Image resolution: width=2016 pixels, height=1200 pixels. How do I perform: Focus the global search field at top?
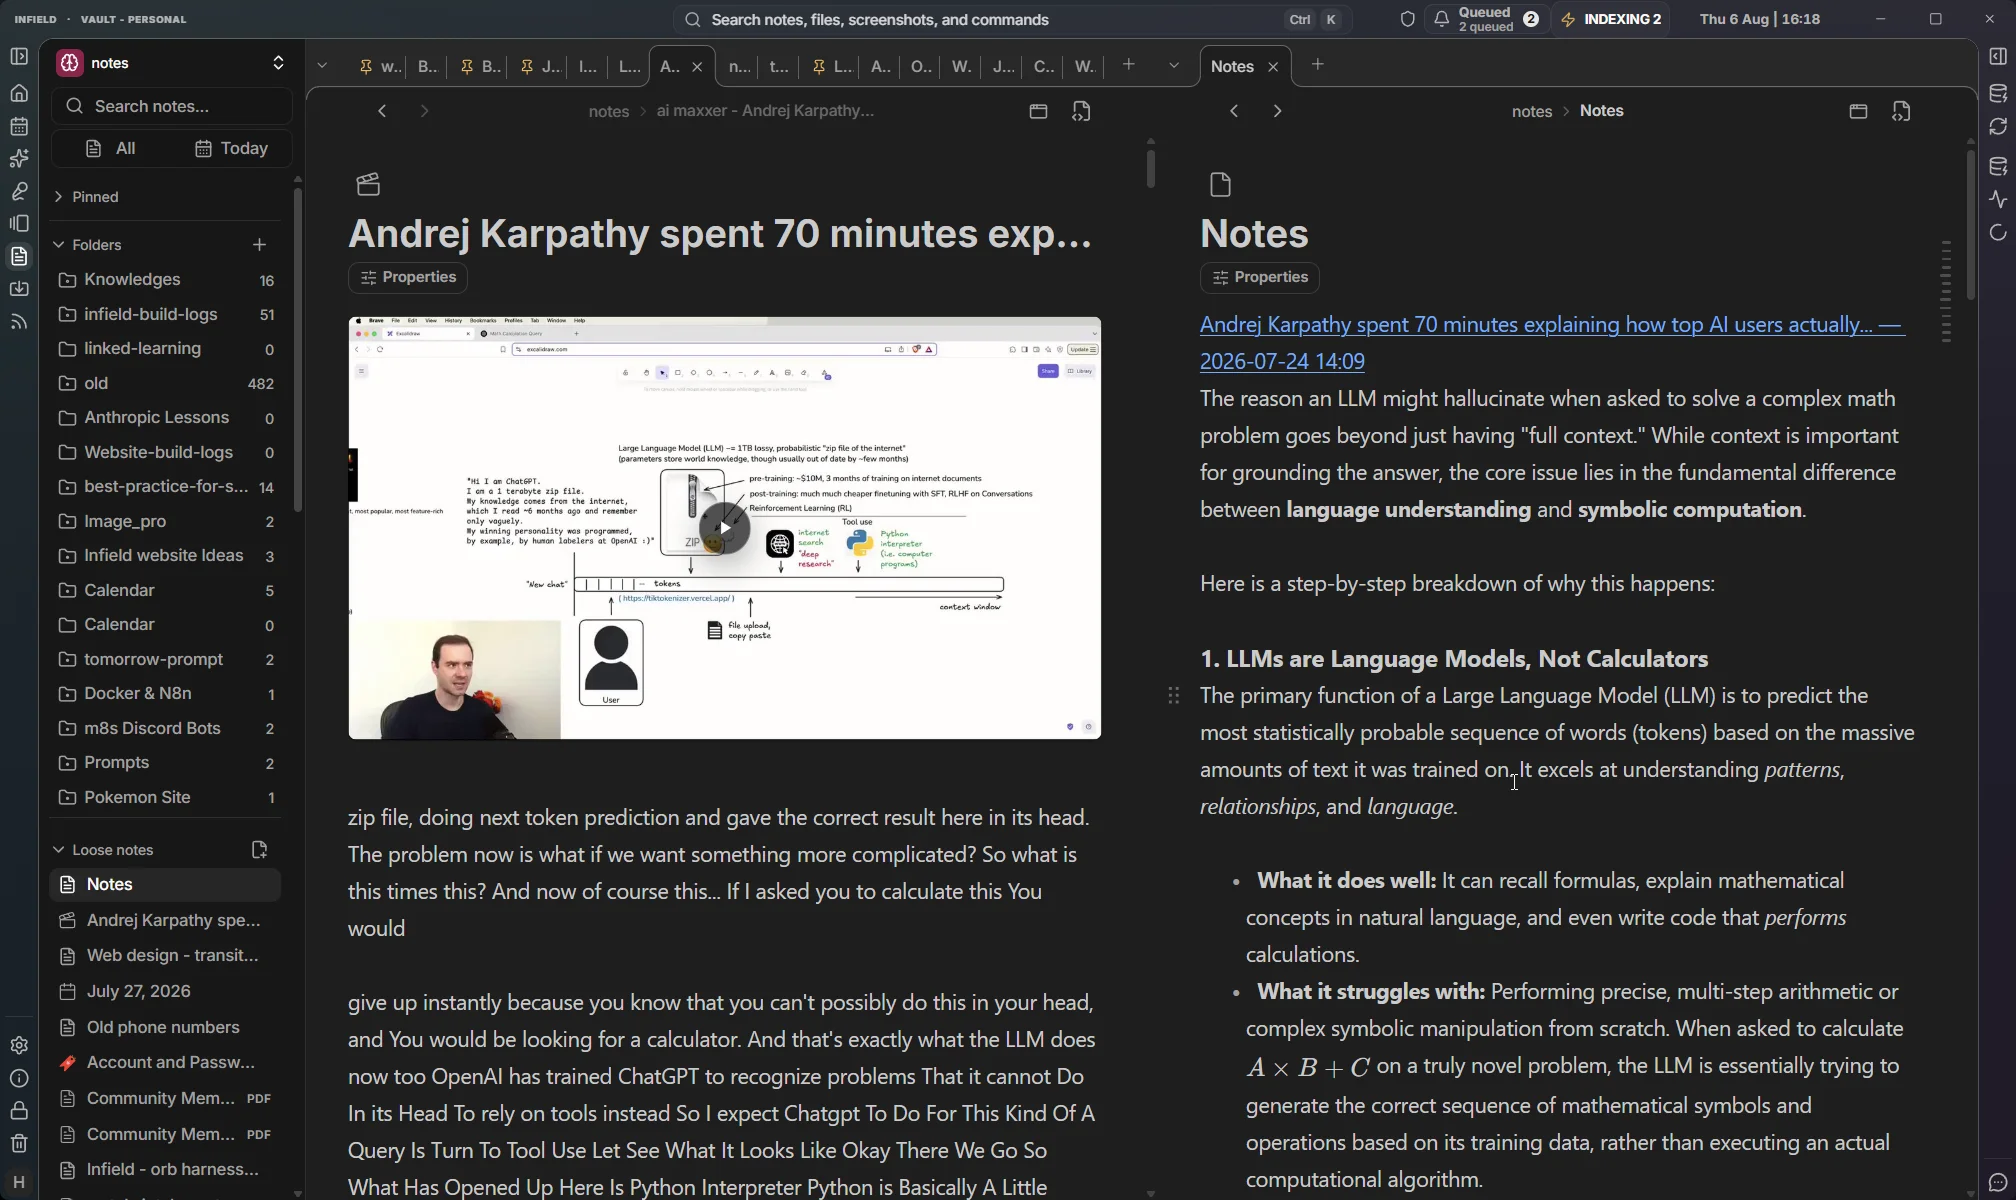1010,19
